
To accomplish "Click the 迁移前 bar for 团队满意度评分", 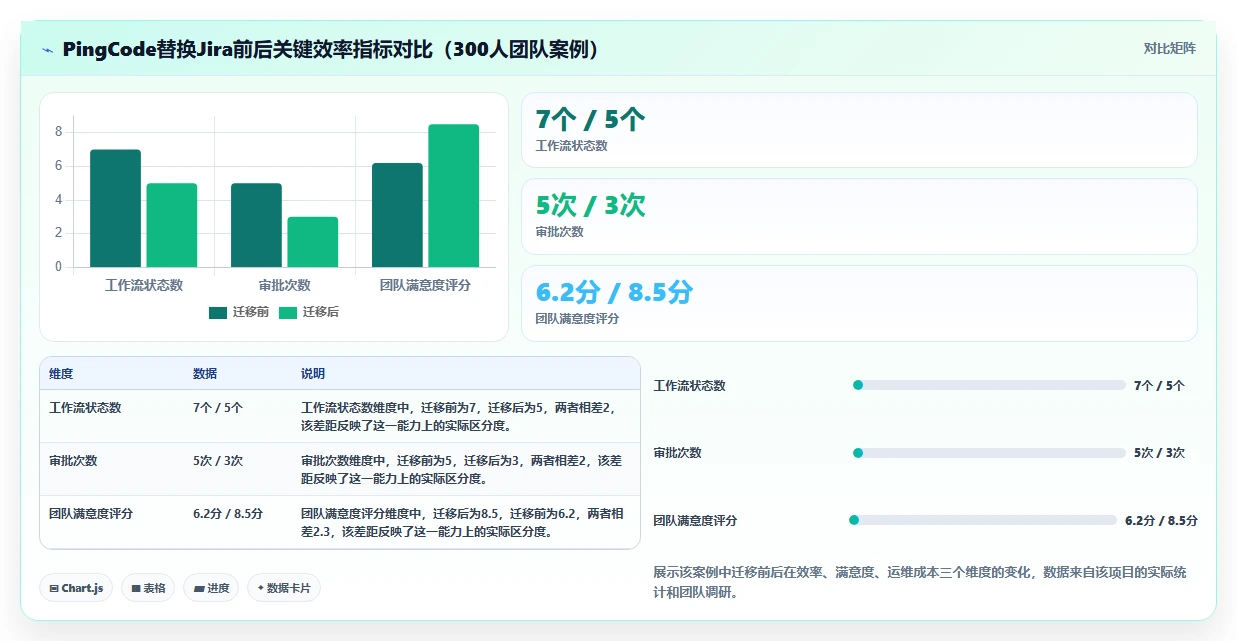I will (397, 215).
